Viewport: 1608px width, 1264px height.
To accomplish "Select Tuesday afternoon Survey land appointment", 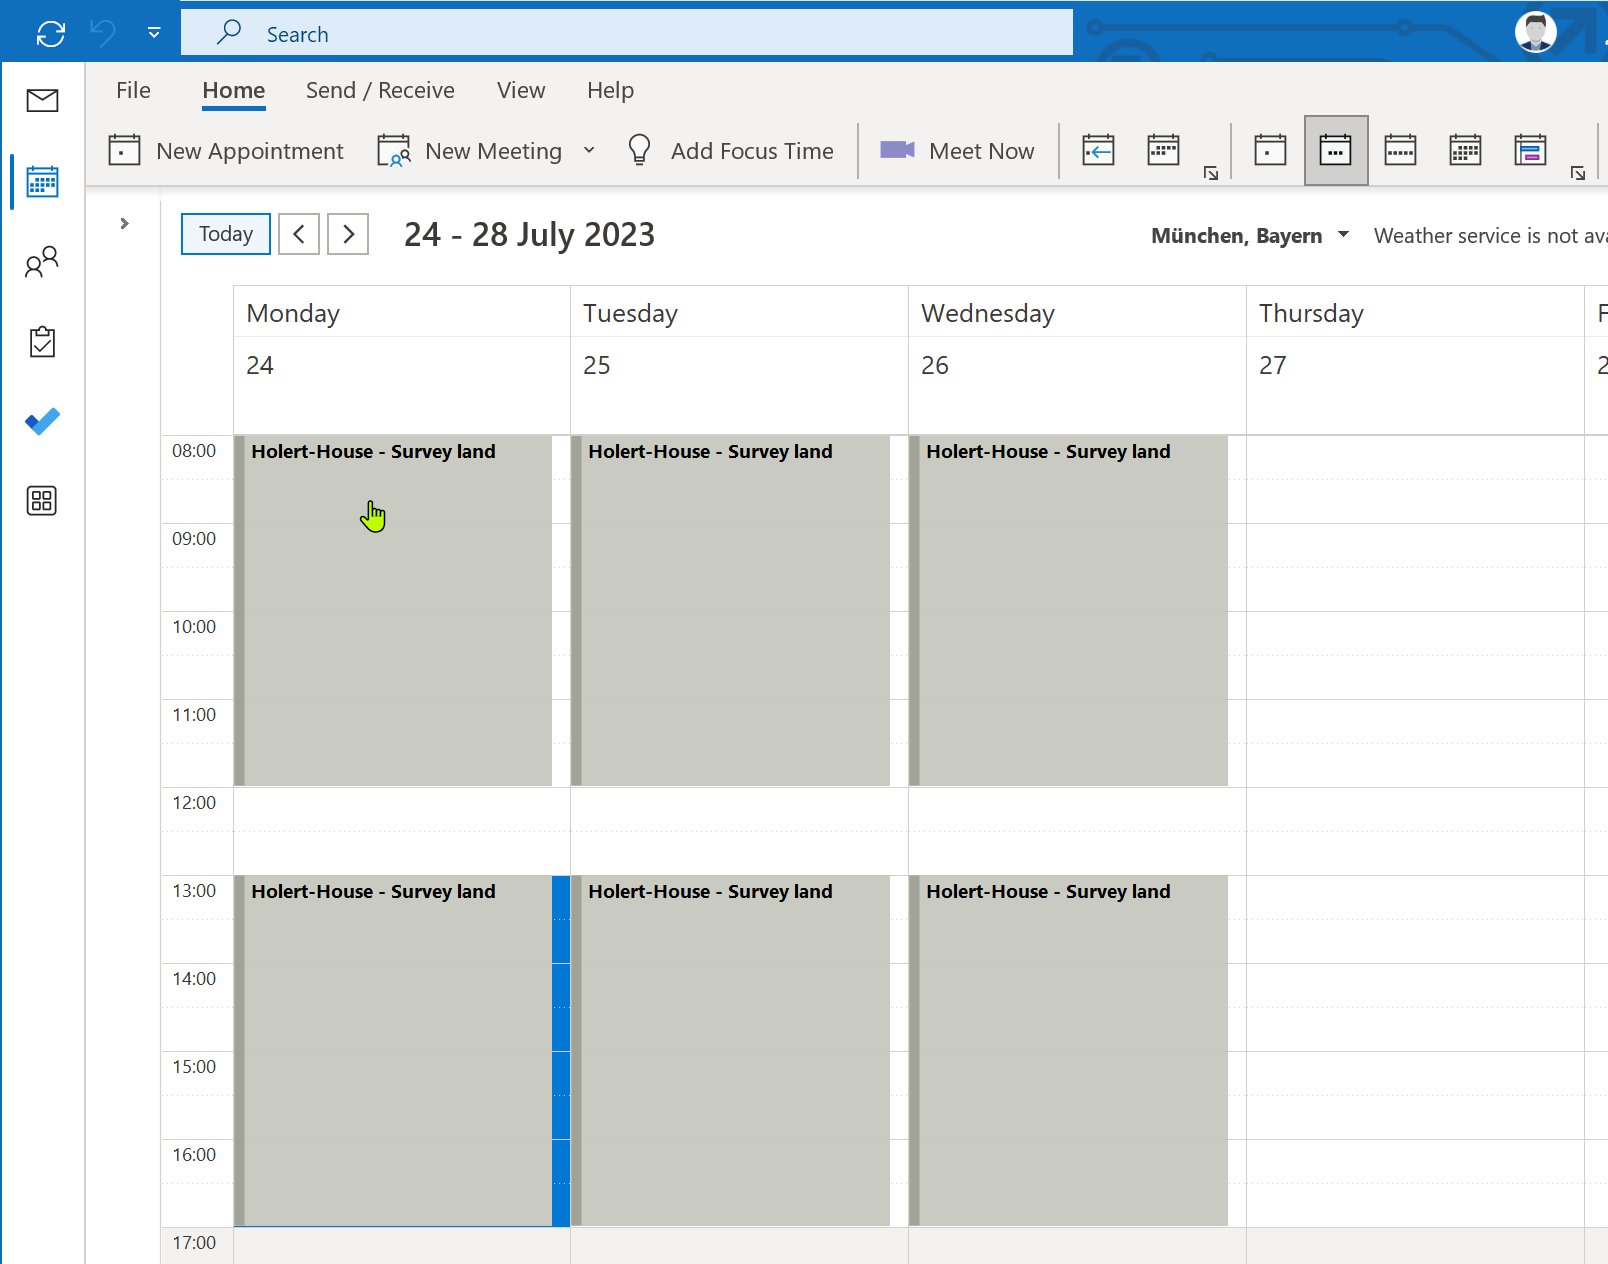I will (x=731, y=1051).
